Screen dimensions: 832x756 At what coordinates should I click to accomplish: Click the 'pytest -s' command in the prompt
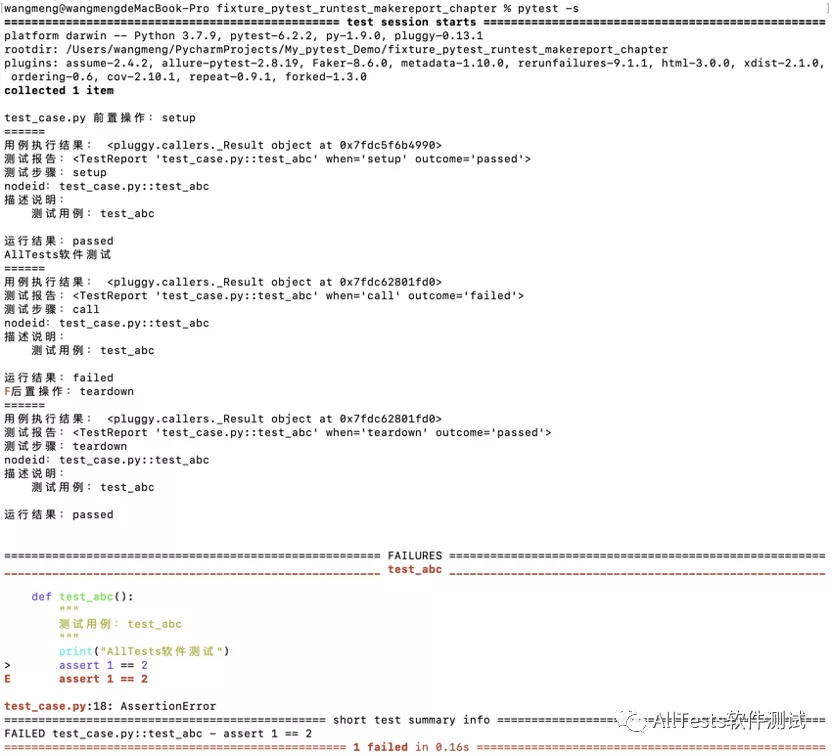[548, 8]
